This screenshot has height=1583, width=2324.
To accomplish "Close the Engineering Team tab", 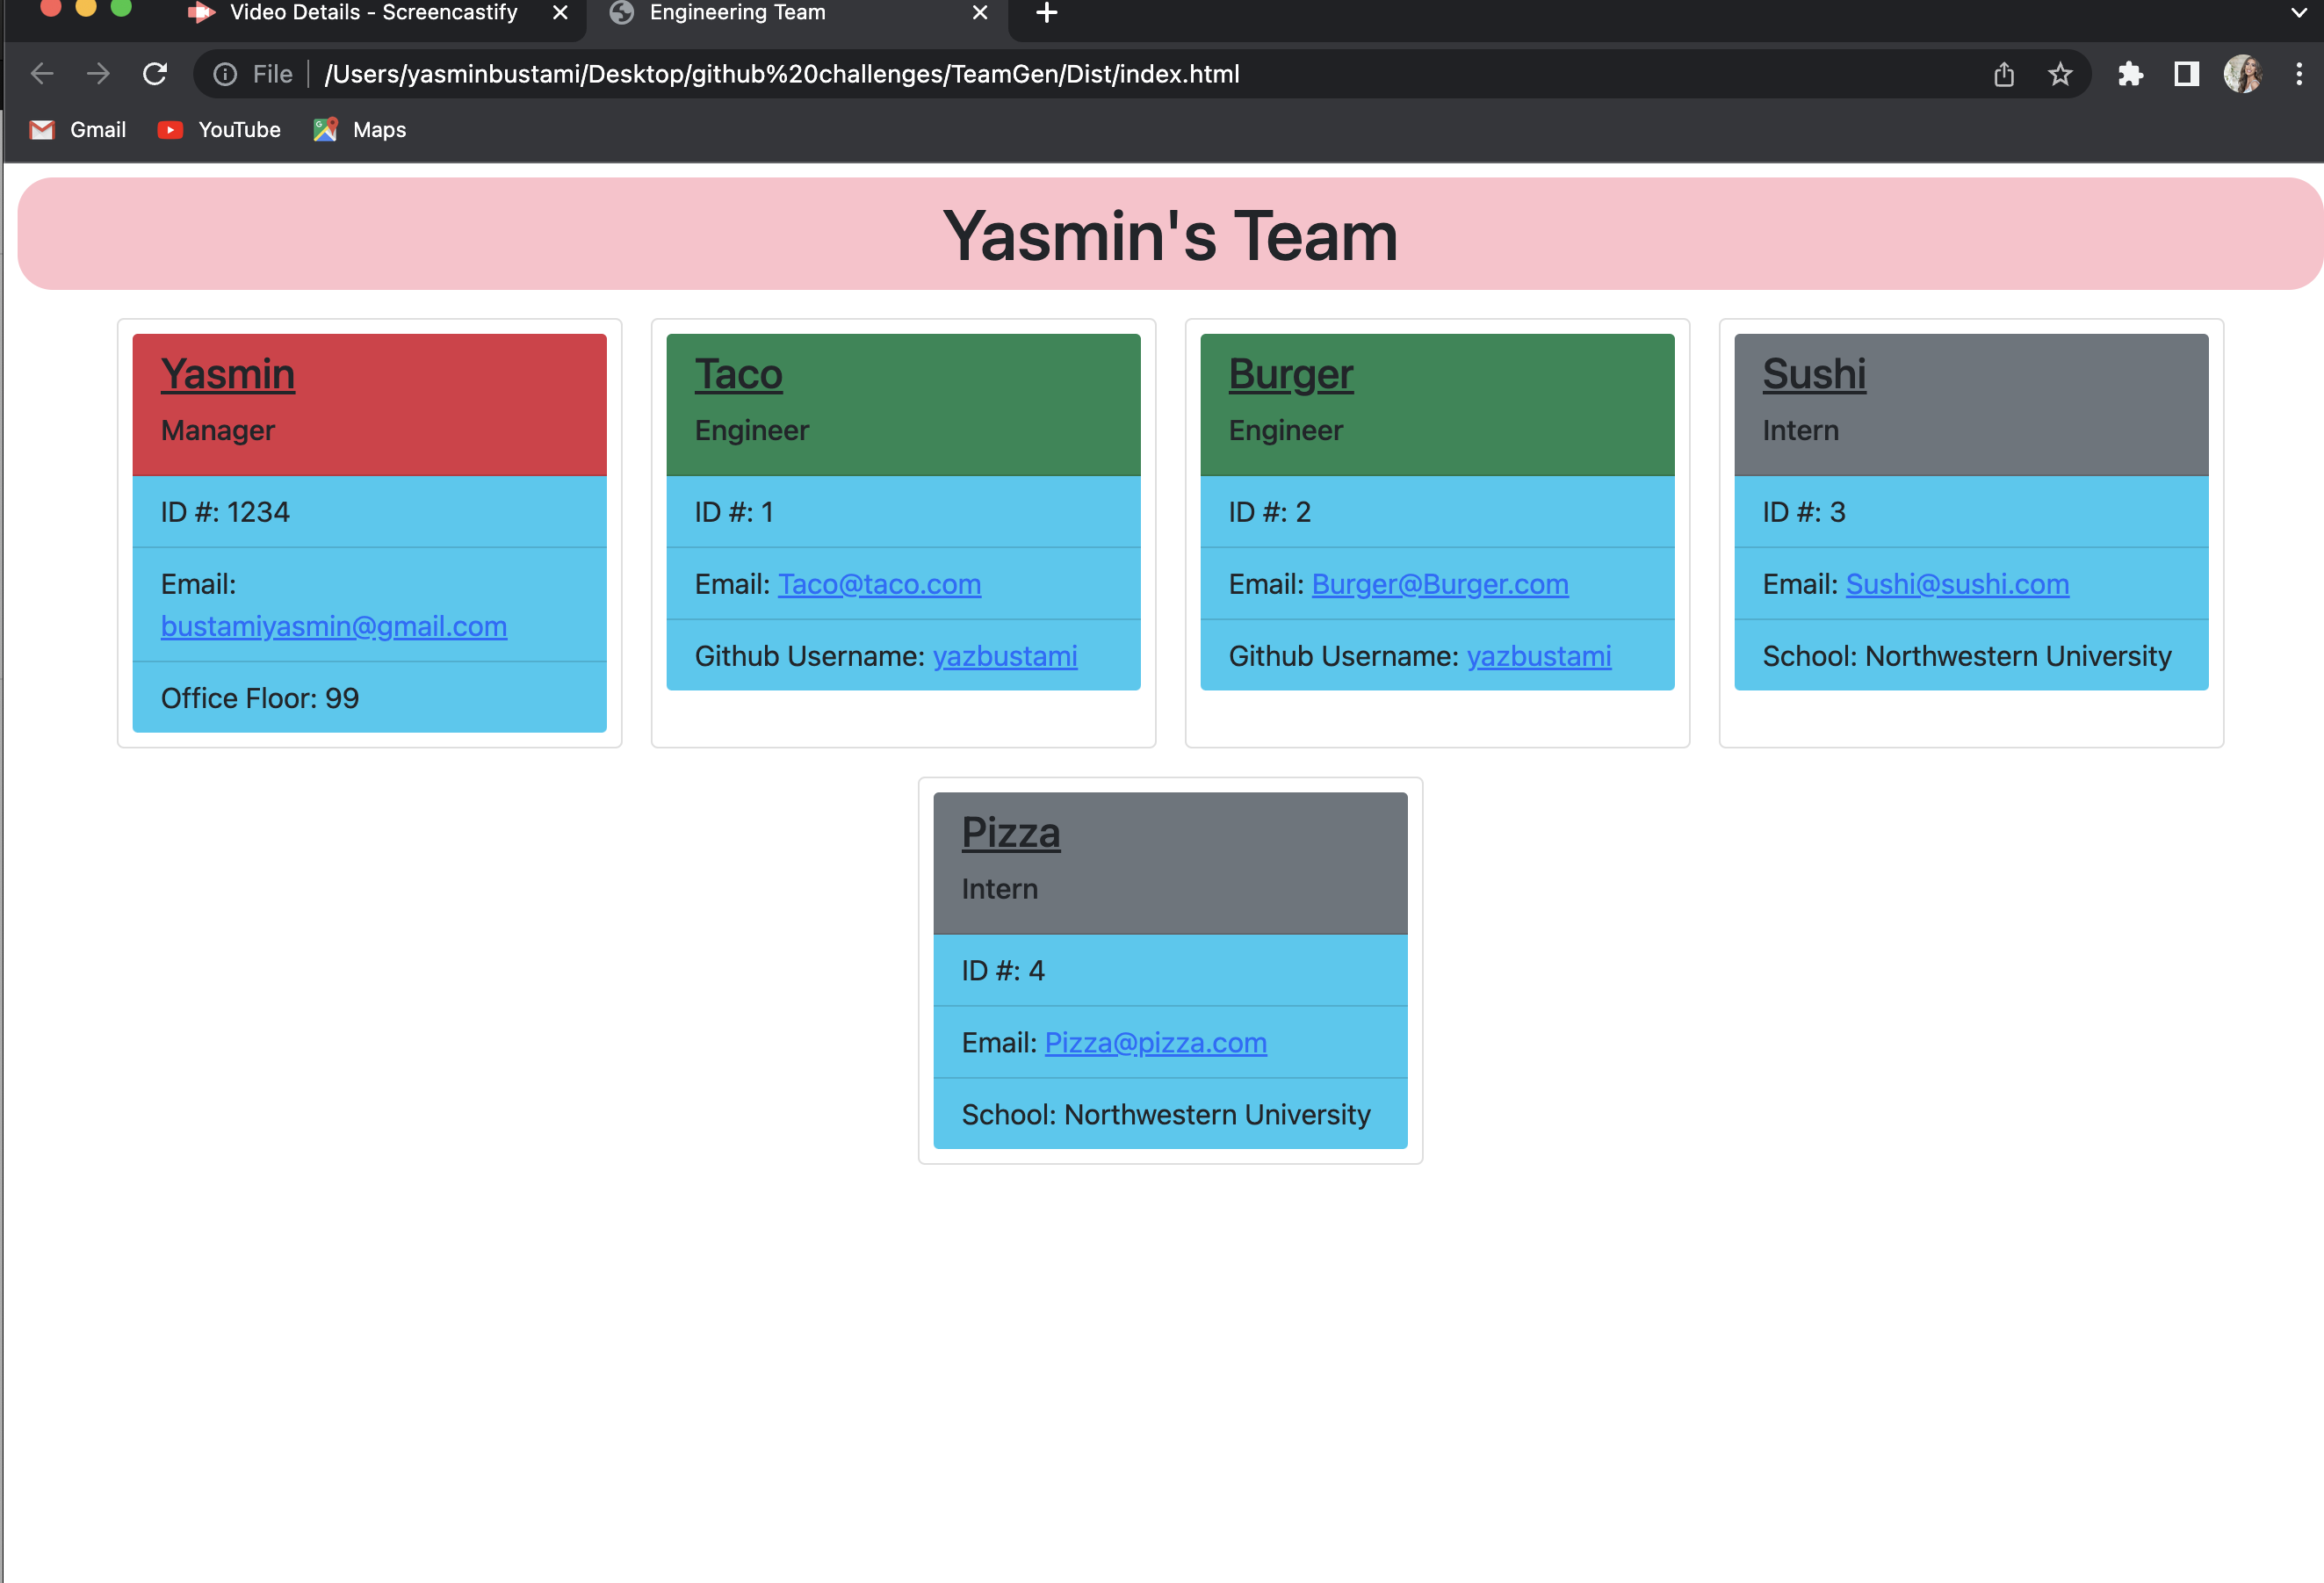I will pyautogui.click(x=980, y=13).
